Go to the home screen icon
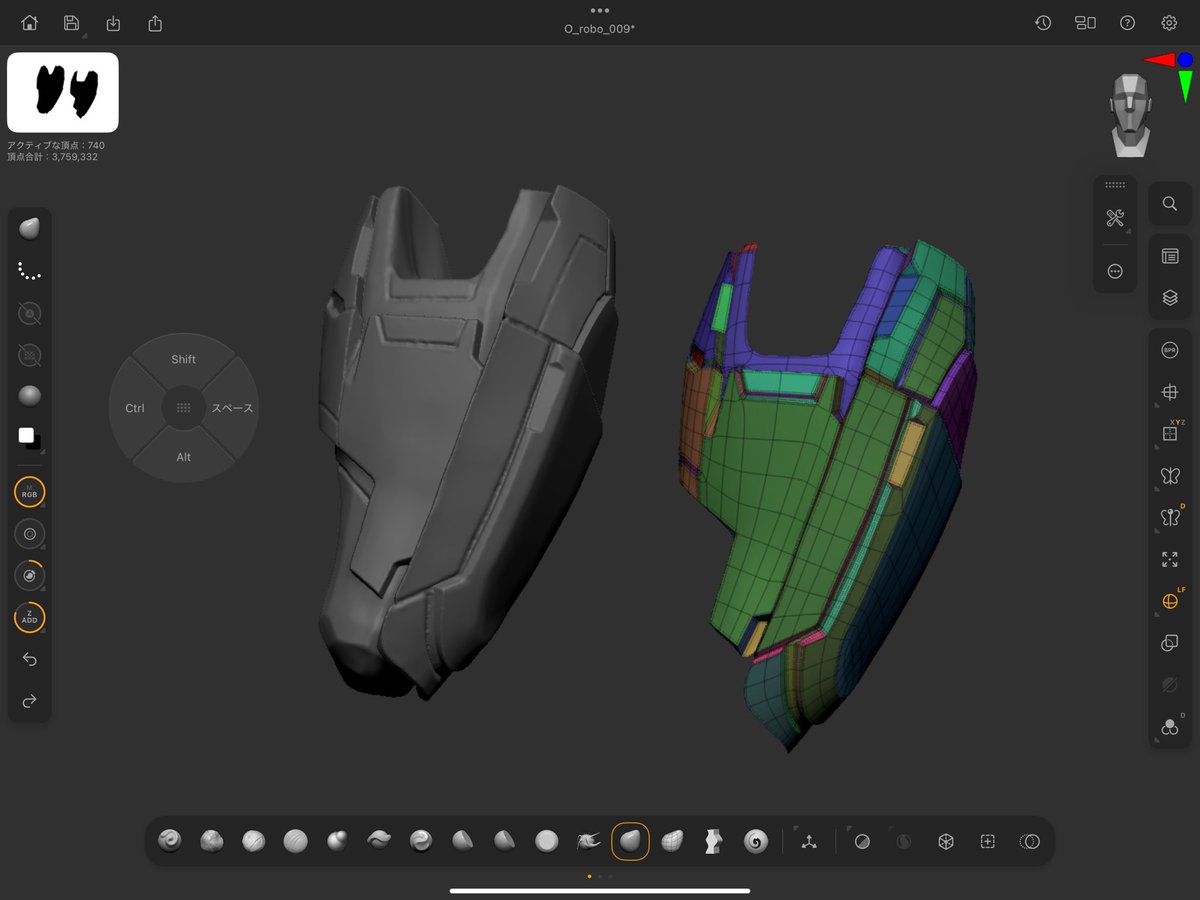The width and height of the screenshot is (1200, 900). tap(30, 23)
